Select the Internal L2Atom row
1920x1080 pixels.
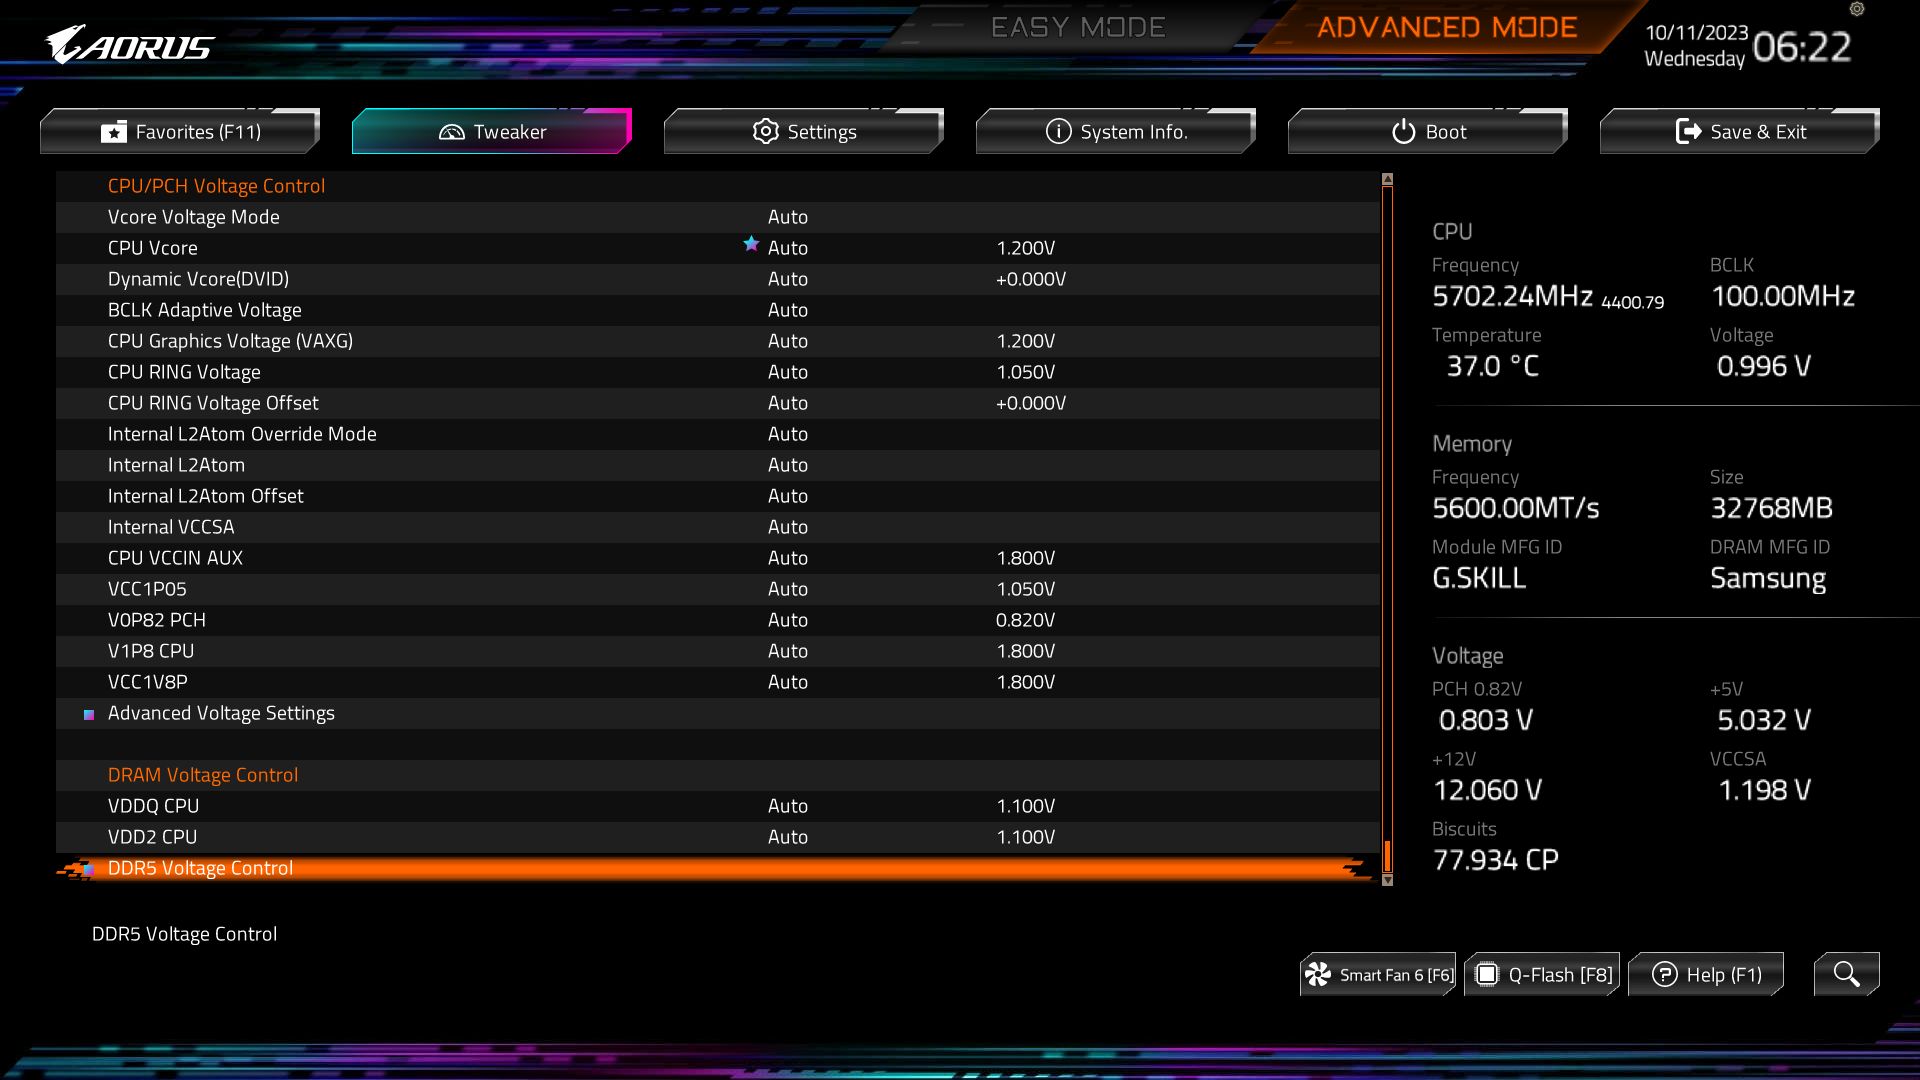718,465
